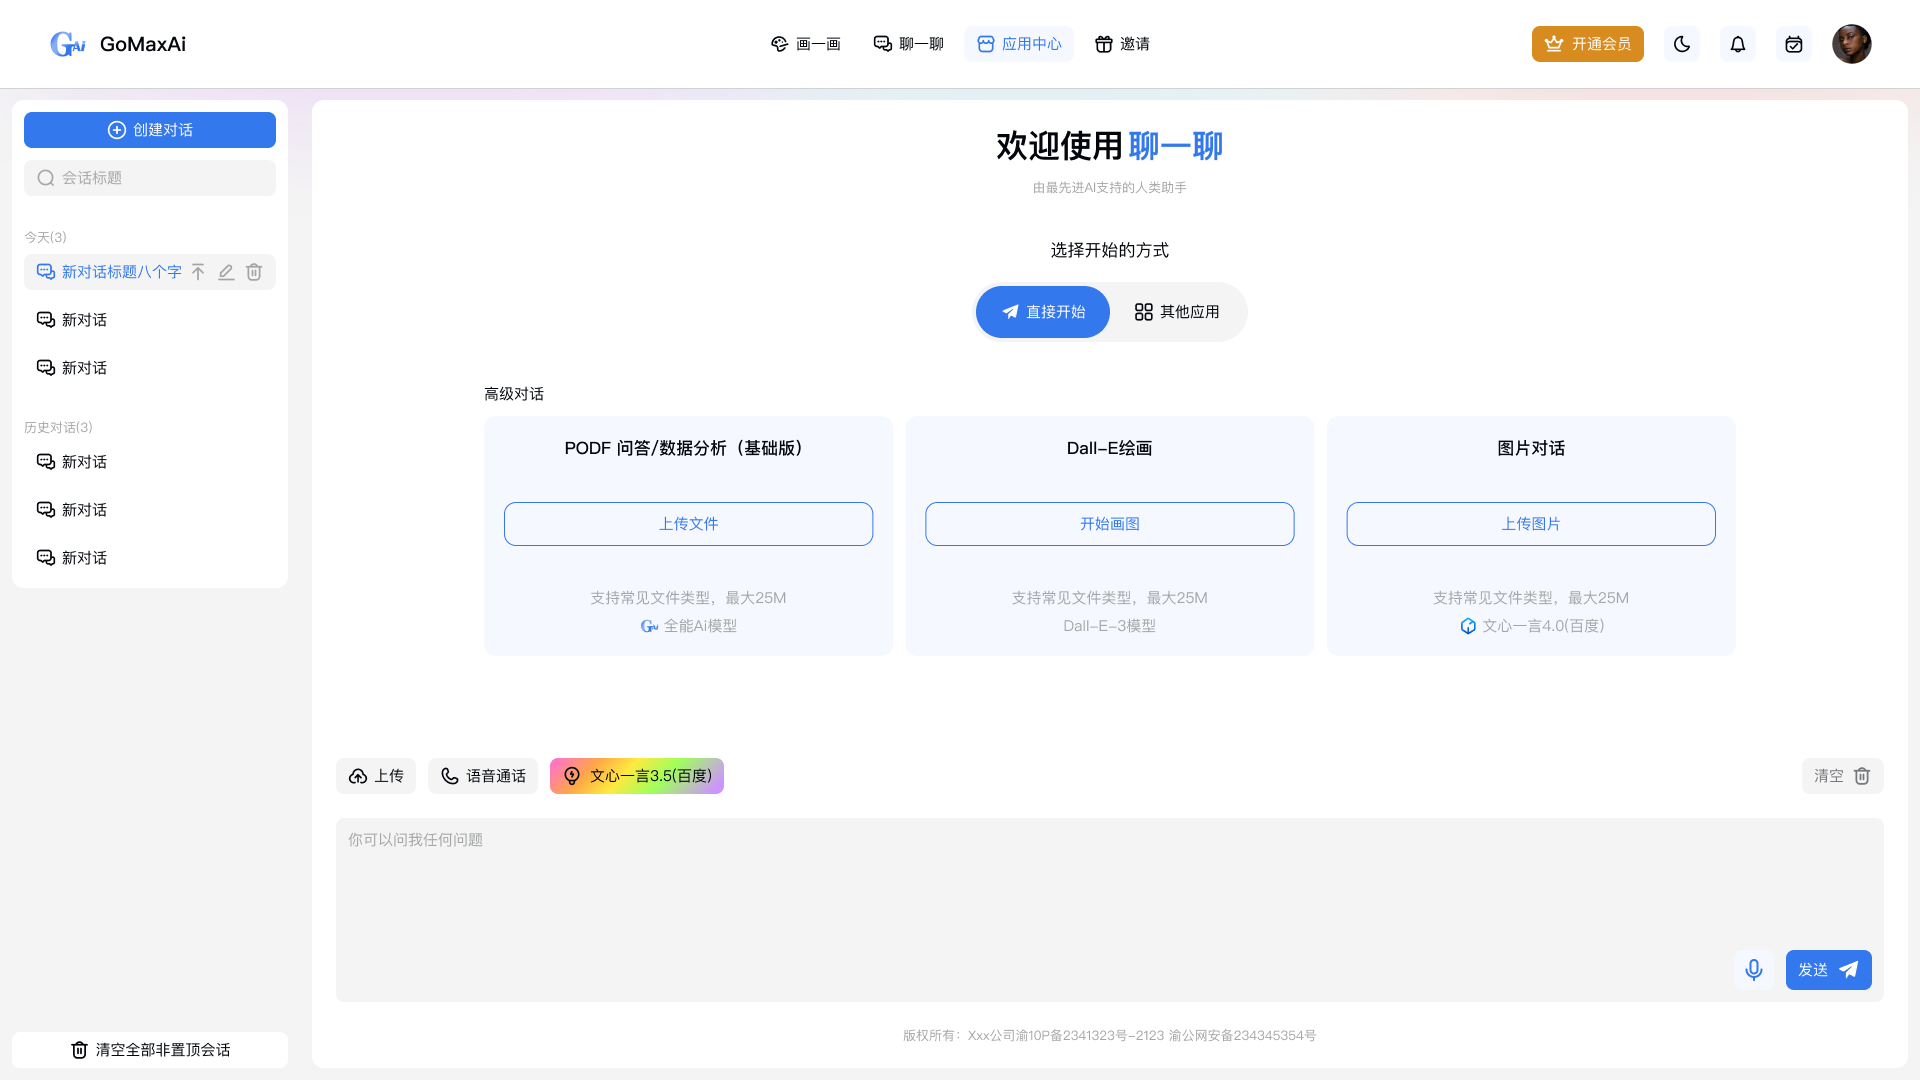Edit the selected conversation title

pos(226,272)
